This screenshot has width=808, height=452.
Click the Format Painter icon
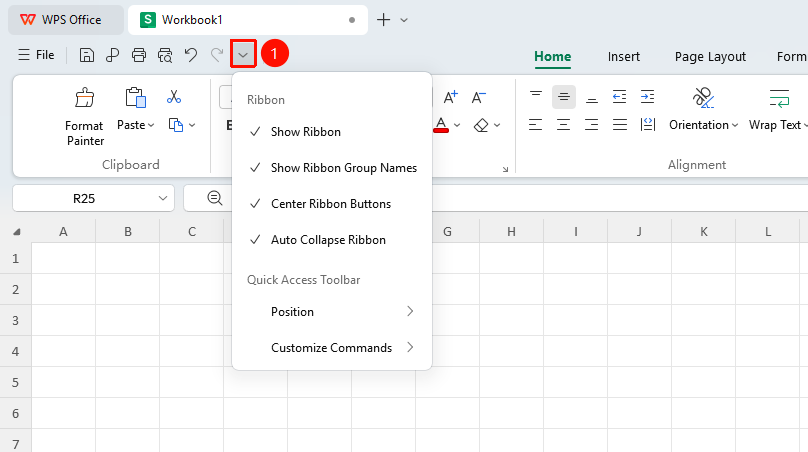85,97
